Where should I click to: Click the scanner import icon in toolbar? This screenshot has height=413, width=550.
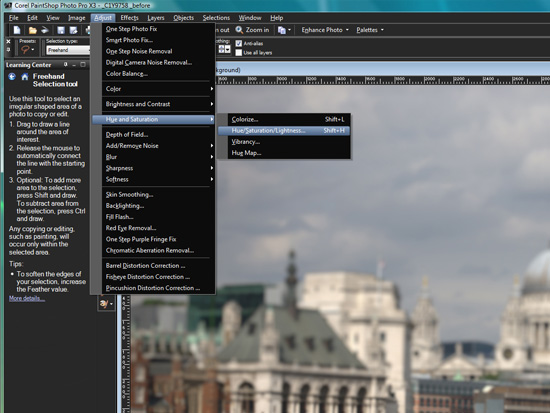pyautogui.click(x=45, y=30)
